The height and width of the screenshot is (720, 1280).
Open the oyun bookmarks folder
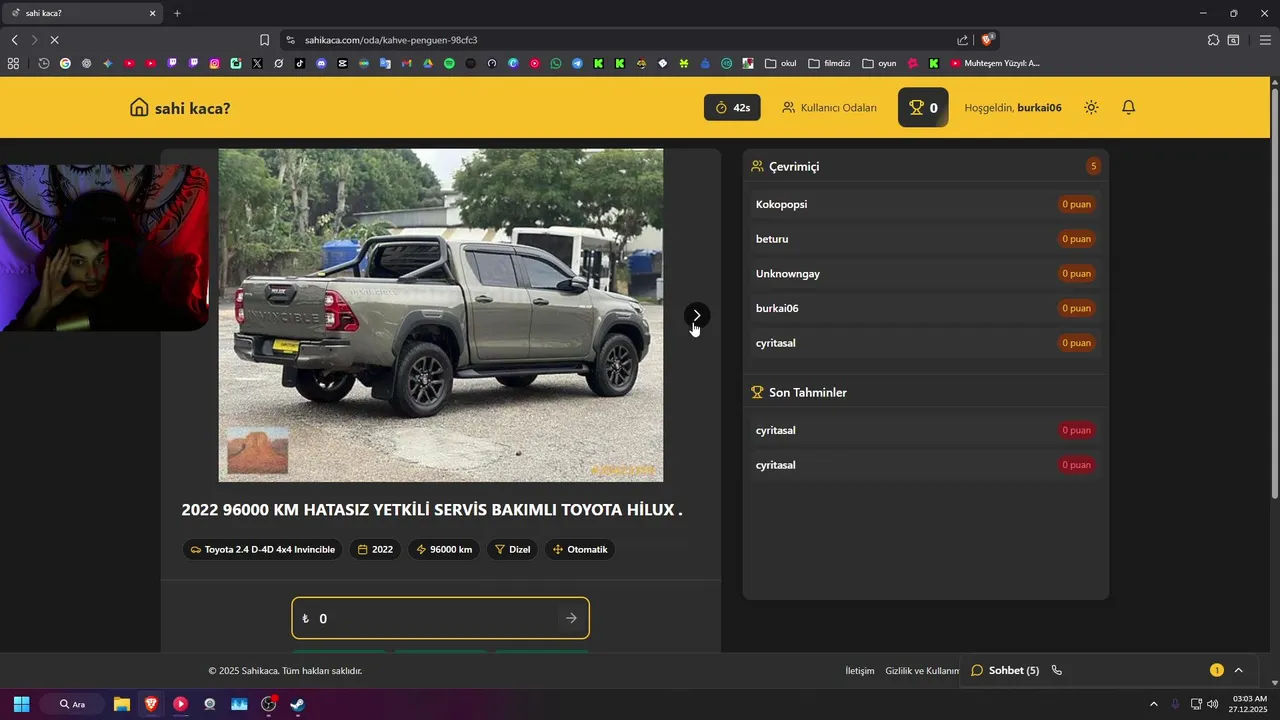[x=880, y=63]
